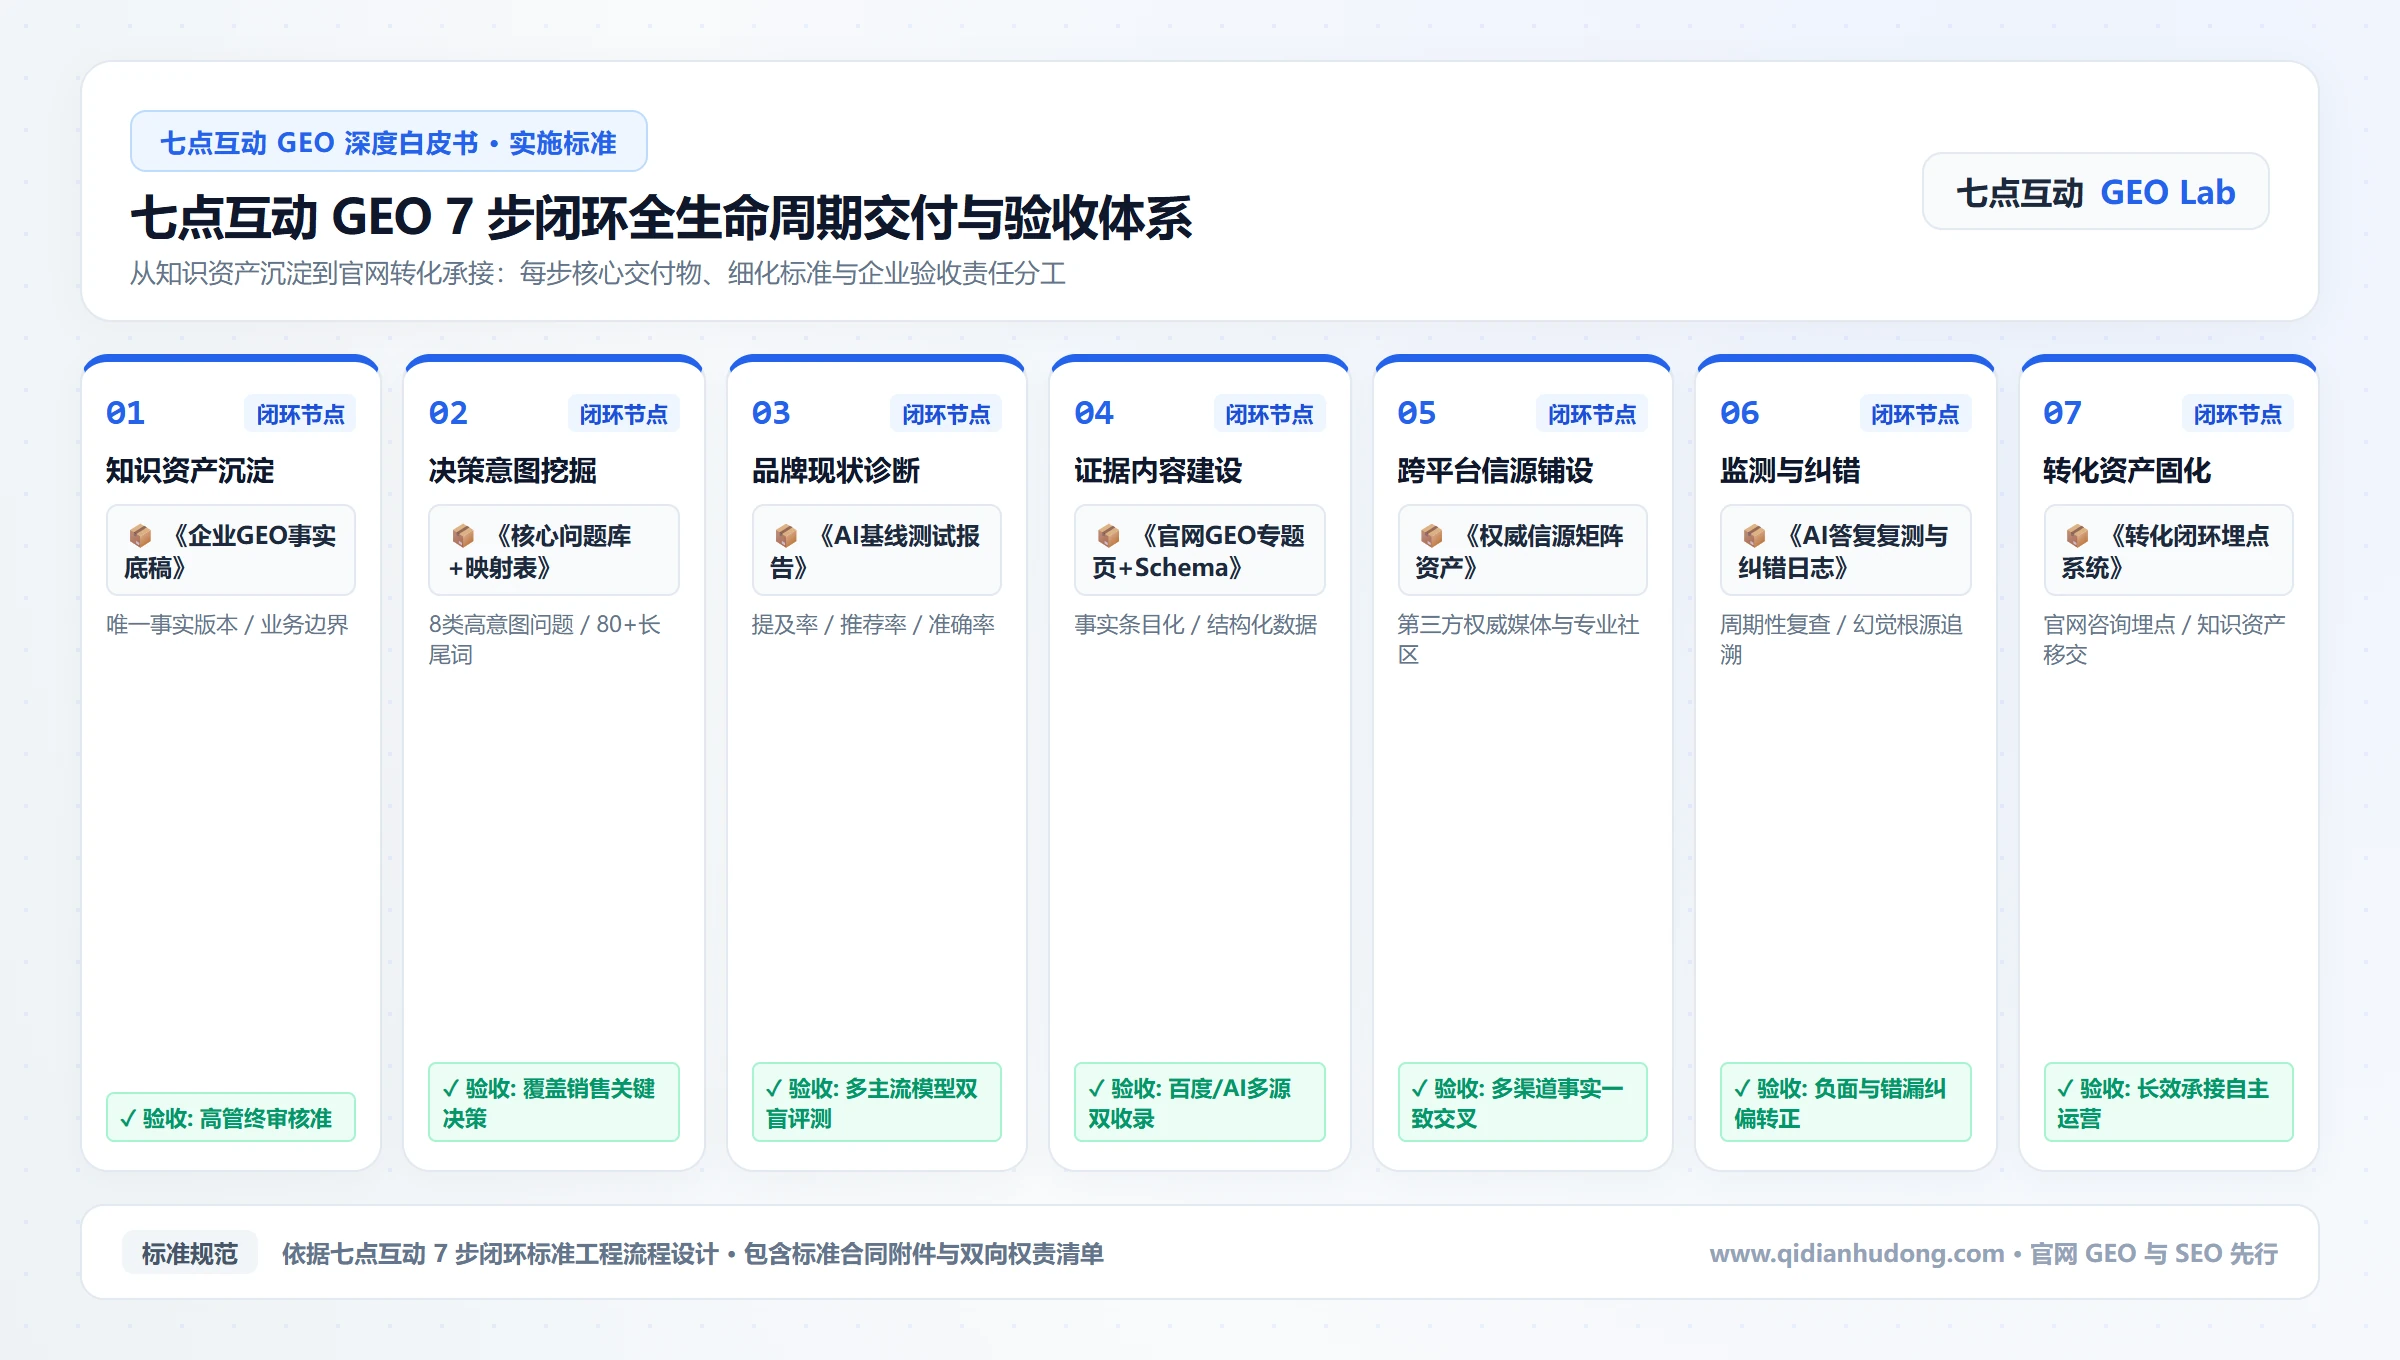Click the text 第三方权威媒体与专业社区
Viewport: 2400px width, 1360px height.
click(x=1518, y=639)
